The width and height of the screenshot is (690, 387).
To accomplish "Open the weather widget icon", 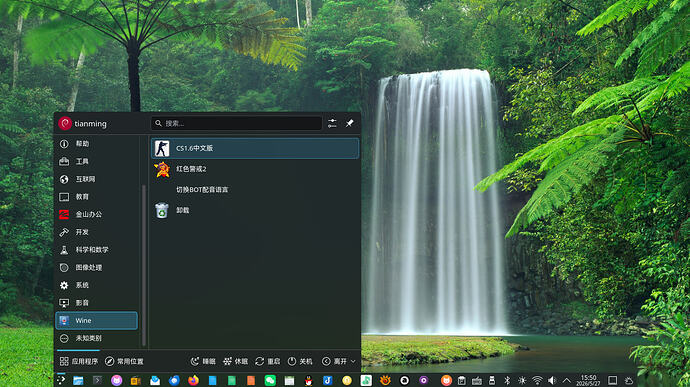I will coord(629,380).
